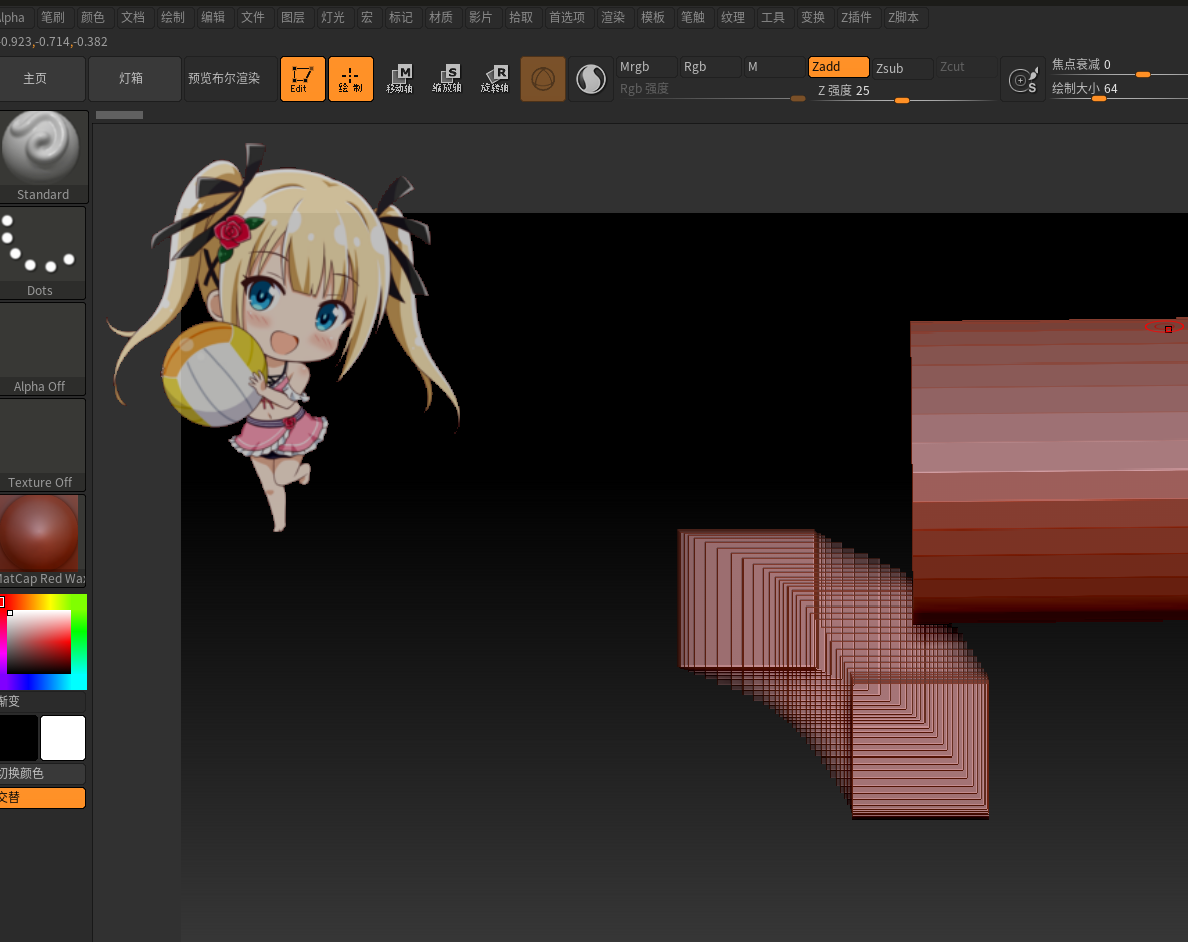The height and width of the screenshot is (942, 1188).
Task: Open the 图层 menu
Action: [293, 17]
